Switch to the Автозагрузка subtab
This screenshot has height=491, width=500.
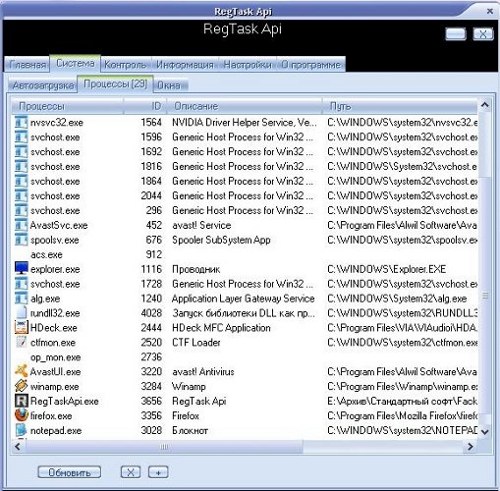43,85
